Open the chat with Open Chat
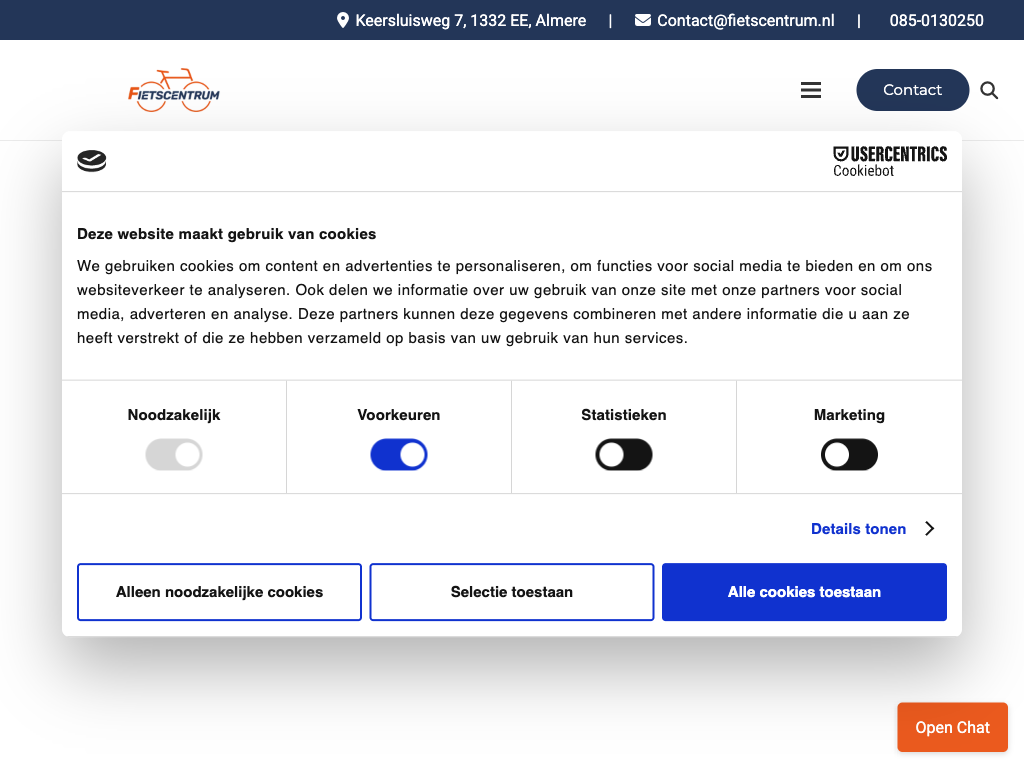This screenshot has height=768, width=1024. tap(952, 727)
